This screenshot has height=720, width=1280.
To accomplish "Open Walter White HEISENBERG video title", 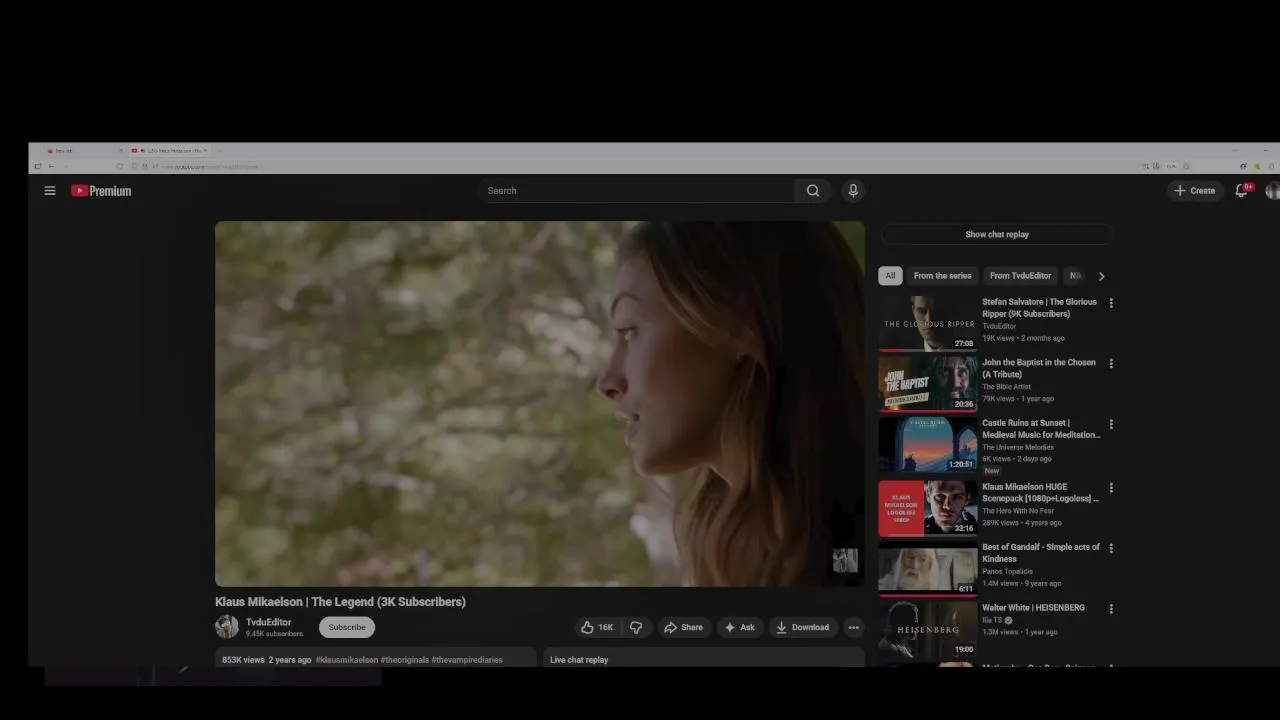I will (1033, 608).
